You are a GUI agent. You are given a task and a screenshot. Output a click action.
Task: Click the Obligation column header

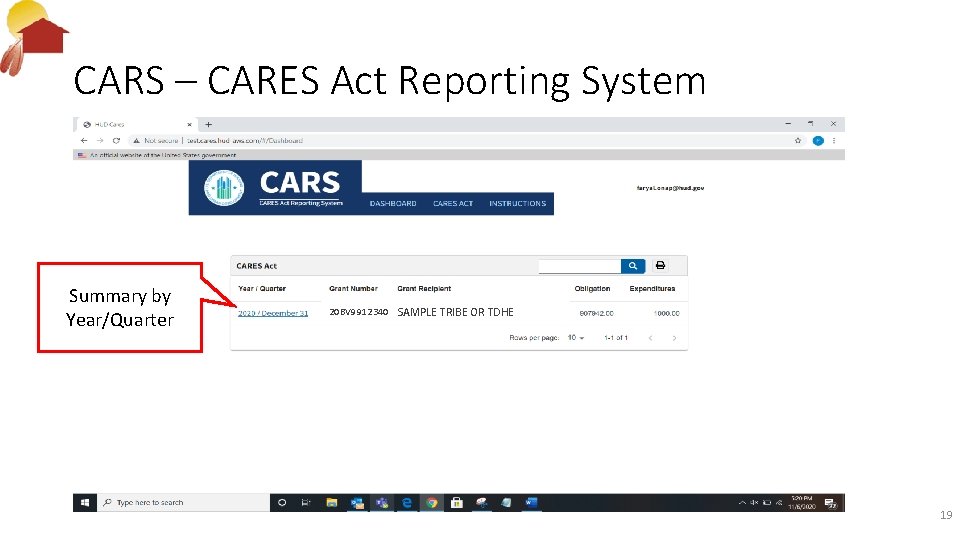[x=592, y=288]
